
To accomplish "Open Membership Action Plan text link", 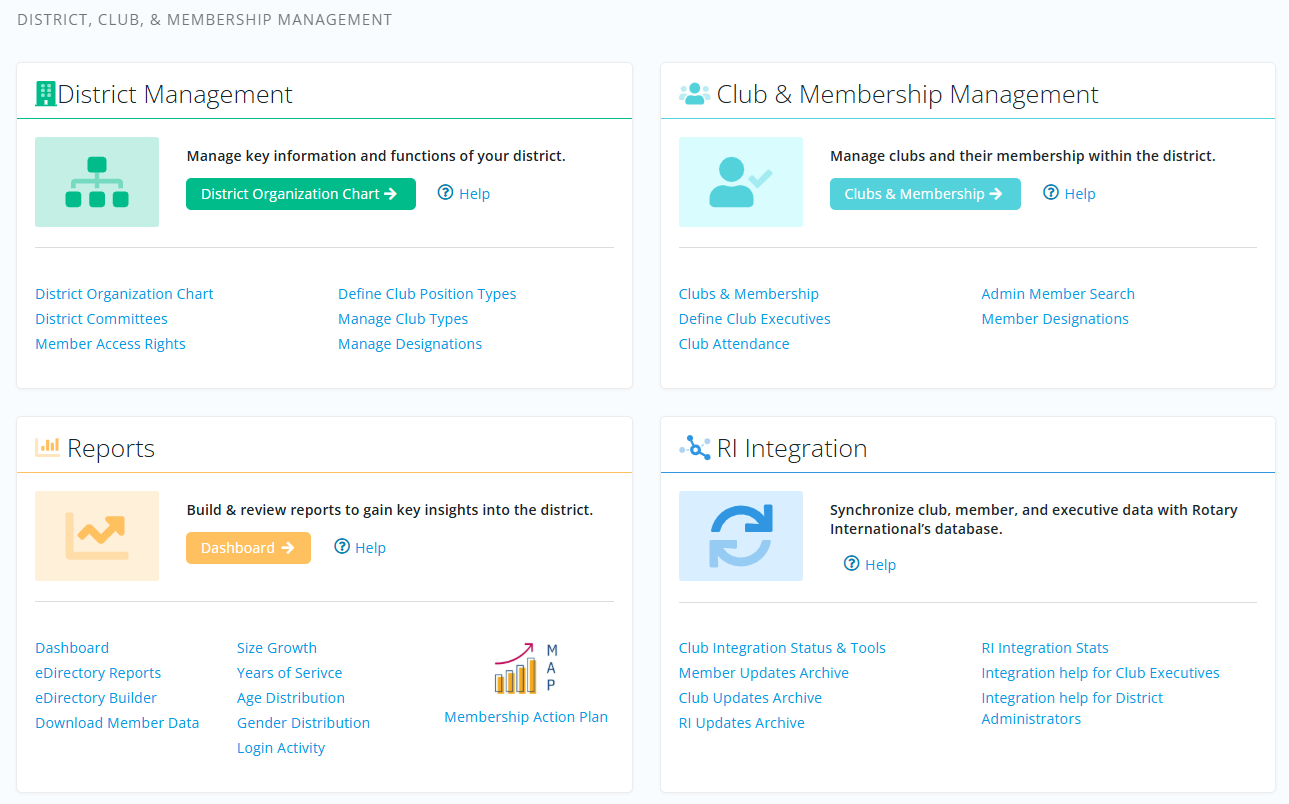I will (x=526, y=717).
